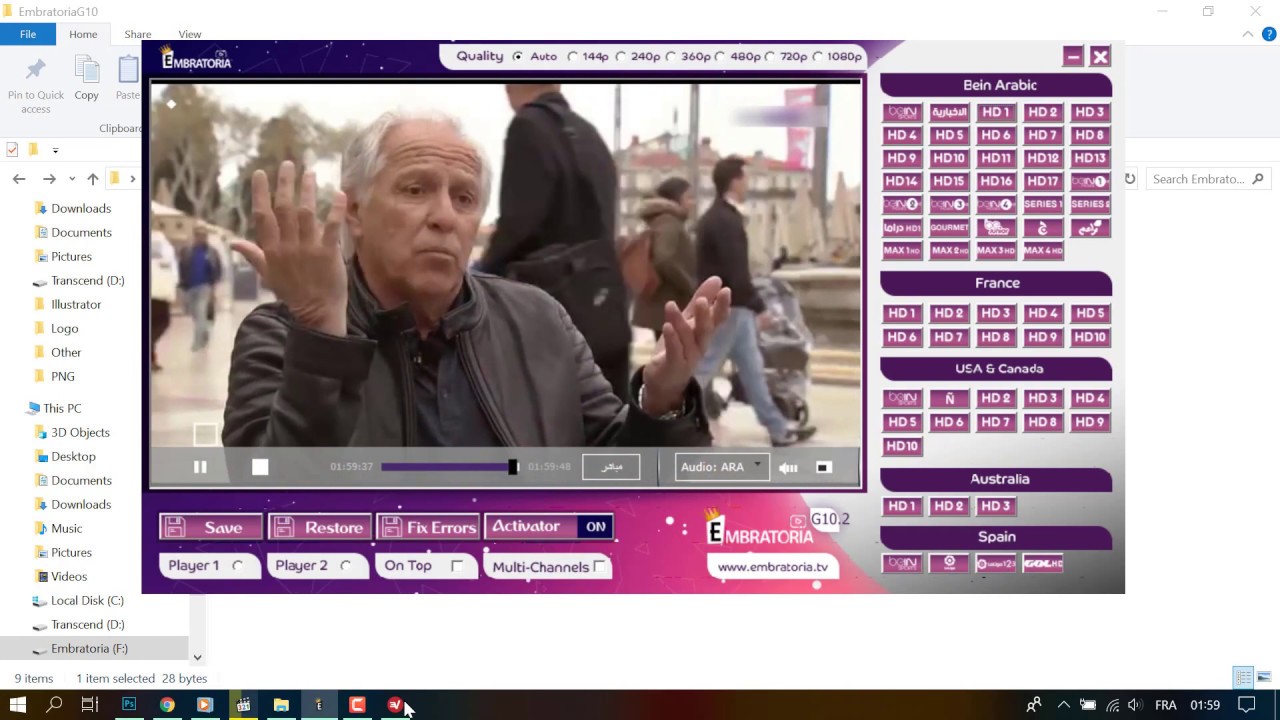The width and height of the screenshot is (1280, 720).
Task: Select Bein Arabic HD 5 channel
Action: pos(949,135)
